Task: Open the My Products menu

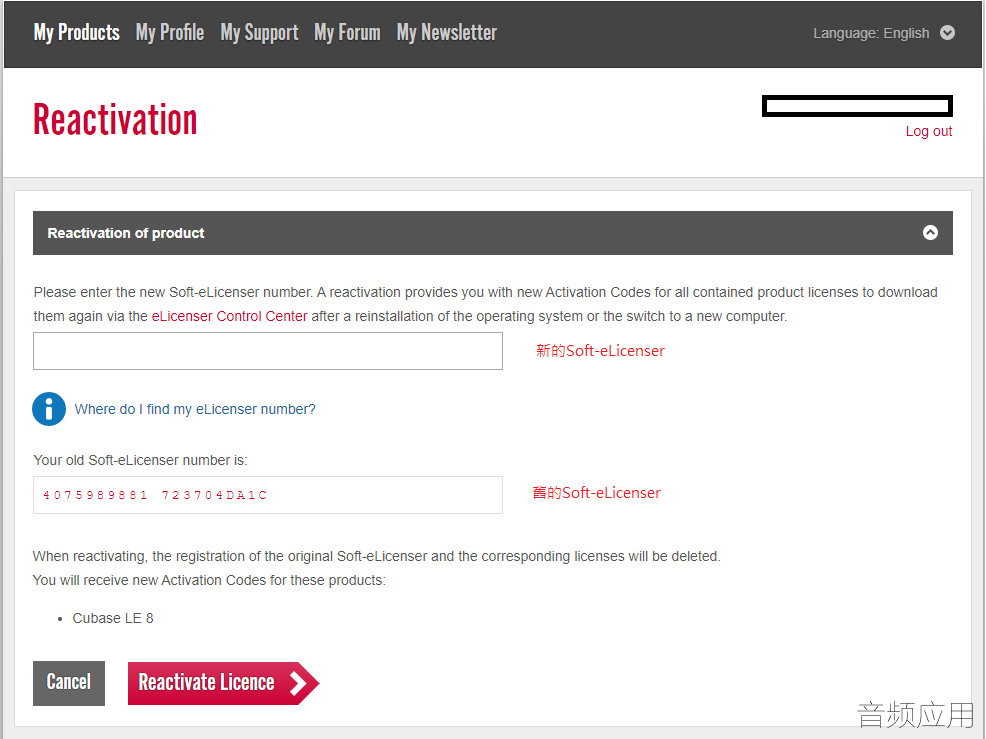Action: pyautogui.click(x=77, y=33)
